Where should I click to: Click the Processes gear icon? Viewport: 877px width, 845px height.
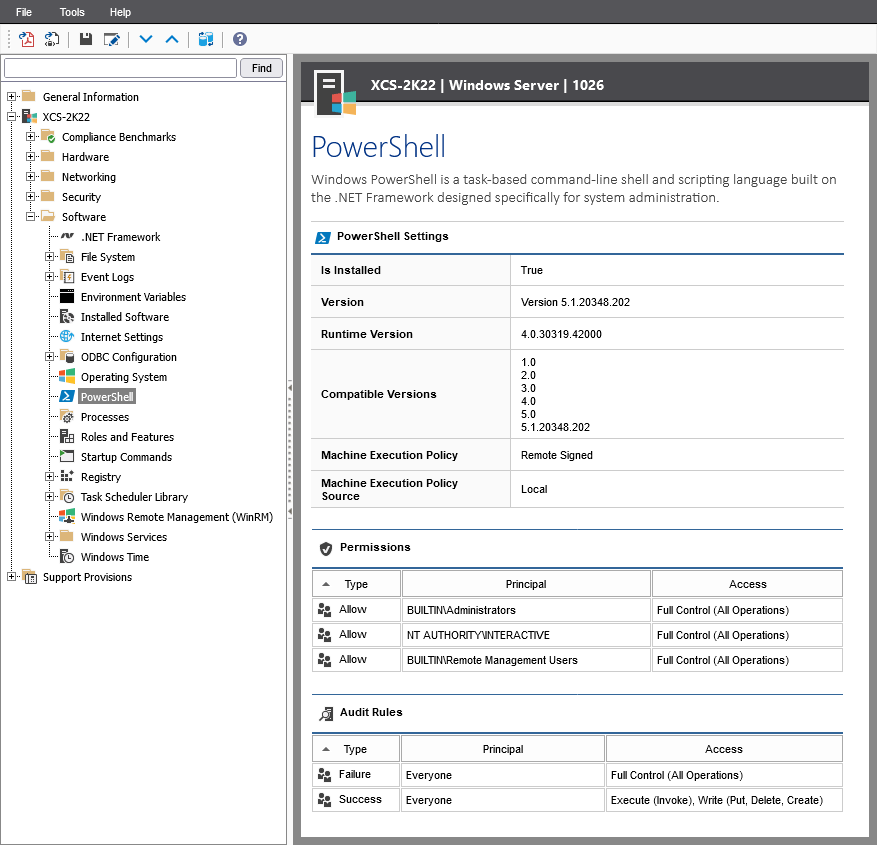[x=67, y=416]
